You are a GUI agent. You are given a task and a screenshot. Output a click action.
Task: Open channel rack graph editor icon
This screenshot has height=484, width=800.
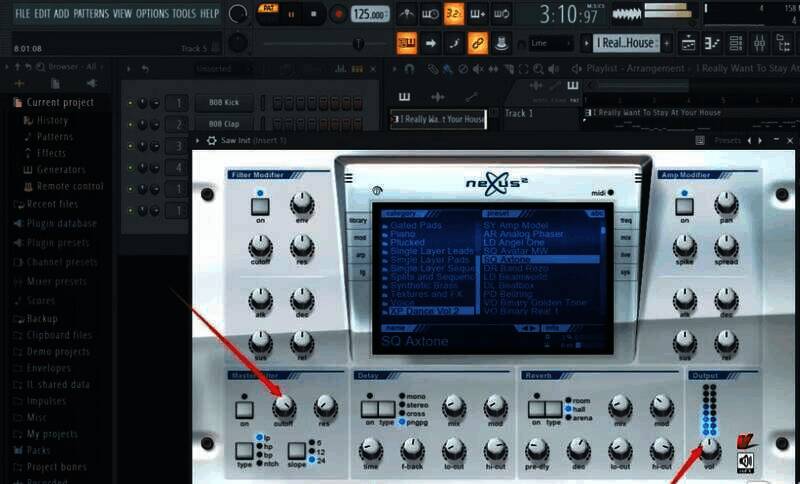point(340,69)
